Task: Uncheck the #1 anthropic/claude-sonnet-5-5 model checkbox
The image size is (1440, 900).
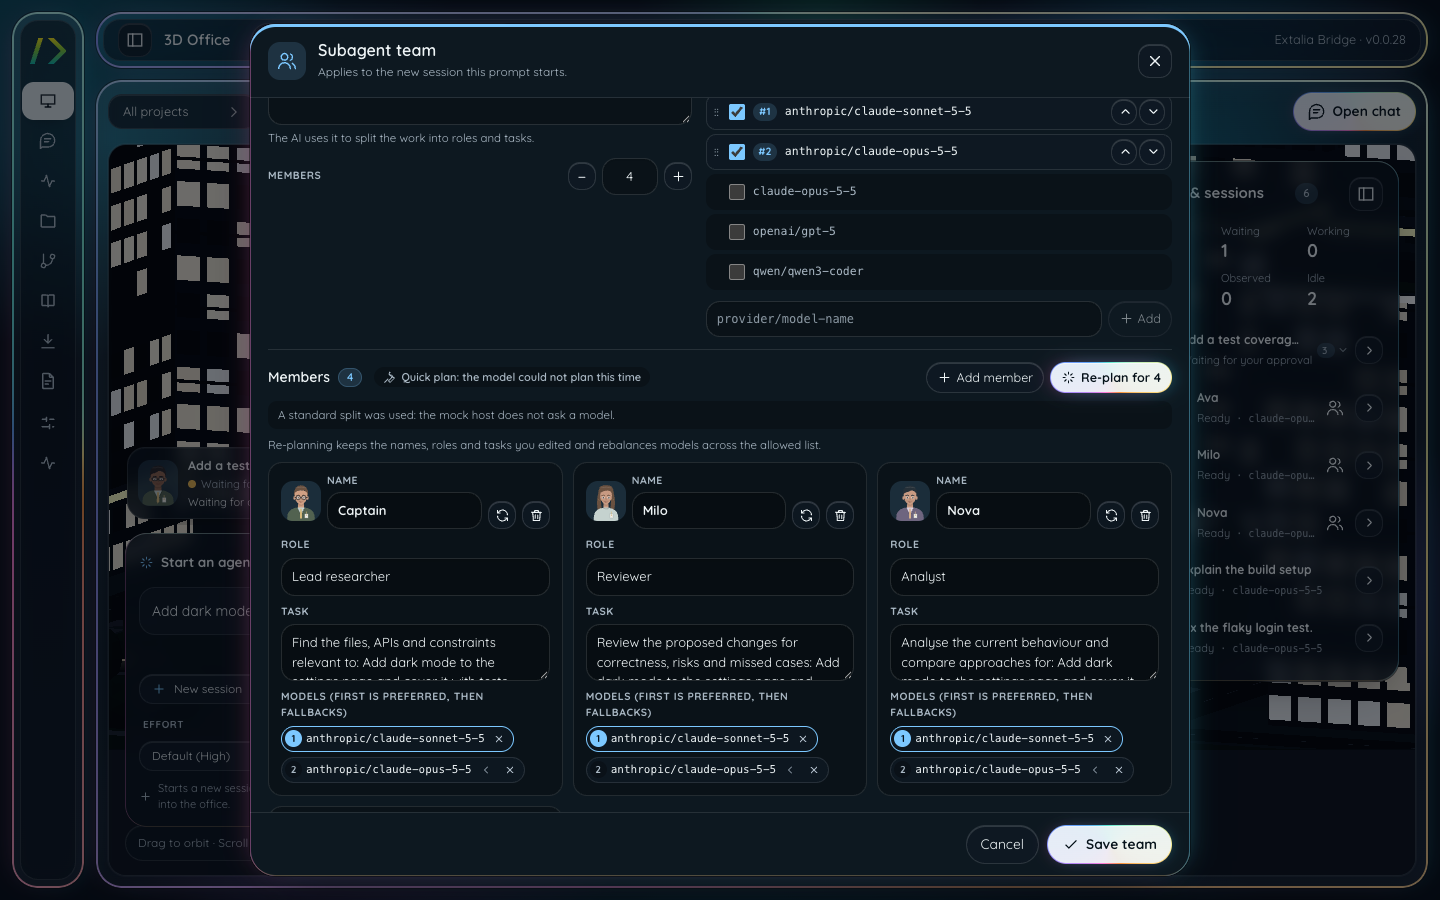Action: coord(737,112)
